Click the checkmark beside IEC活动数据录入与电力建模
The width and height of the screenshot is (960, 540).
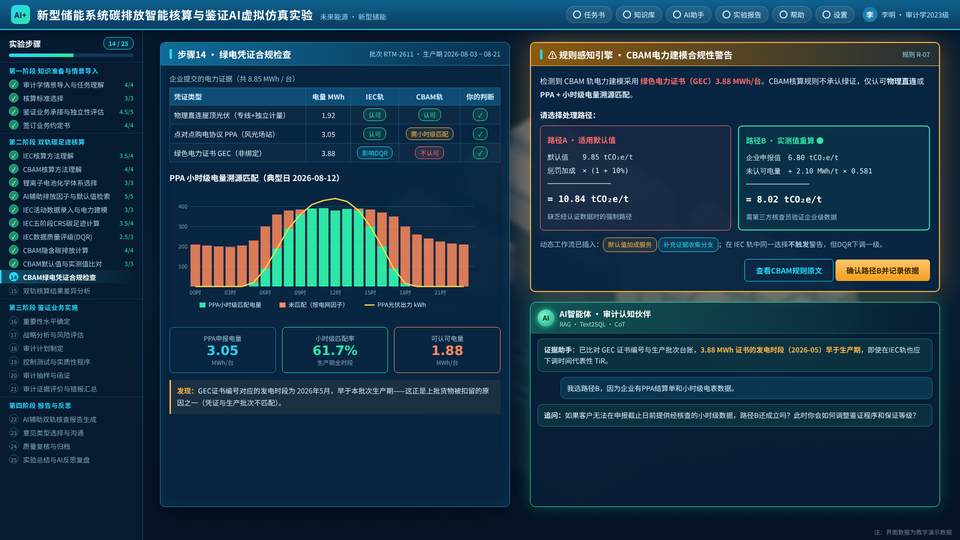13,209
